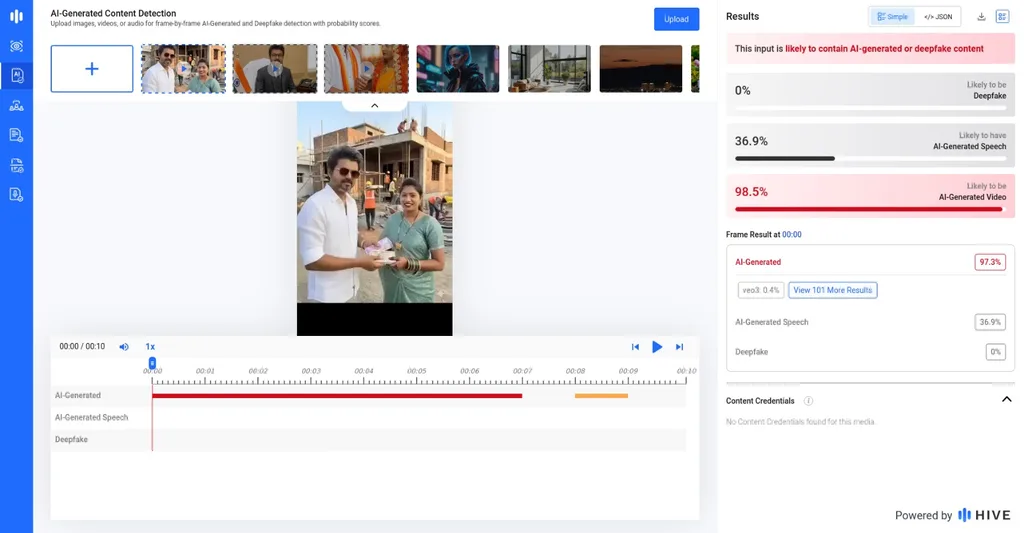Click the blue Upload button

pos(676,19)
